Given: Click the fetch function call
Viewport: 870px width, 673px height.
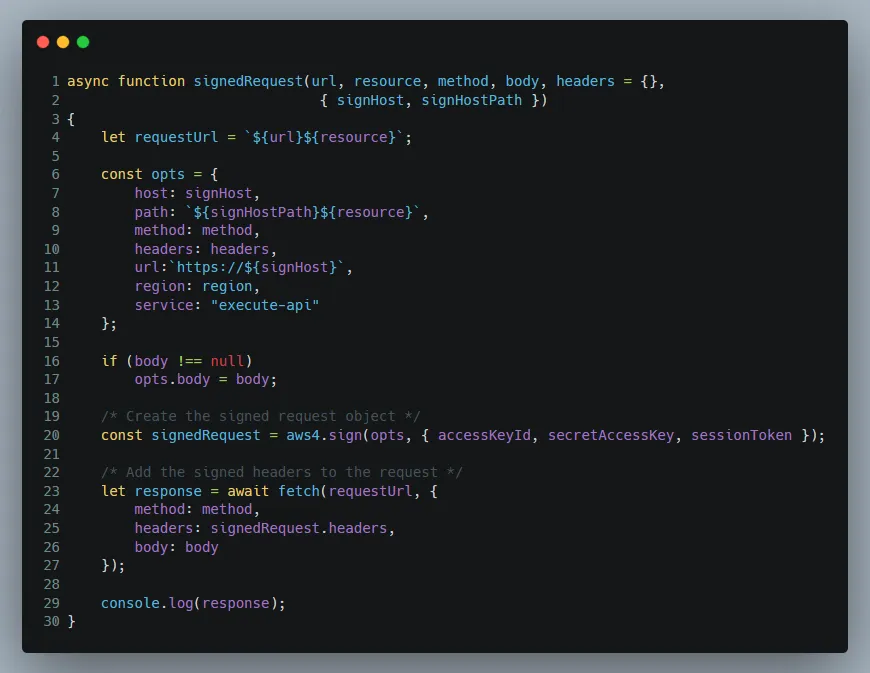Looking at the screenshot, I should (299, 491).
